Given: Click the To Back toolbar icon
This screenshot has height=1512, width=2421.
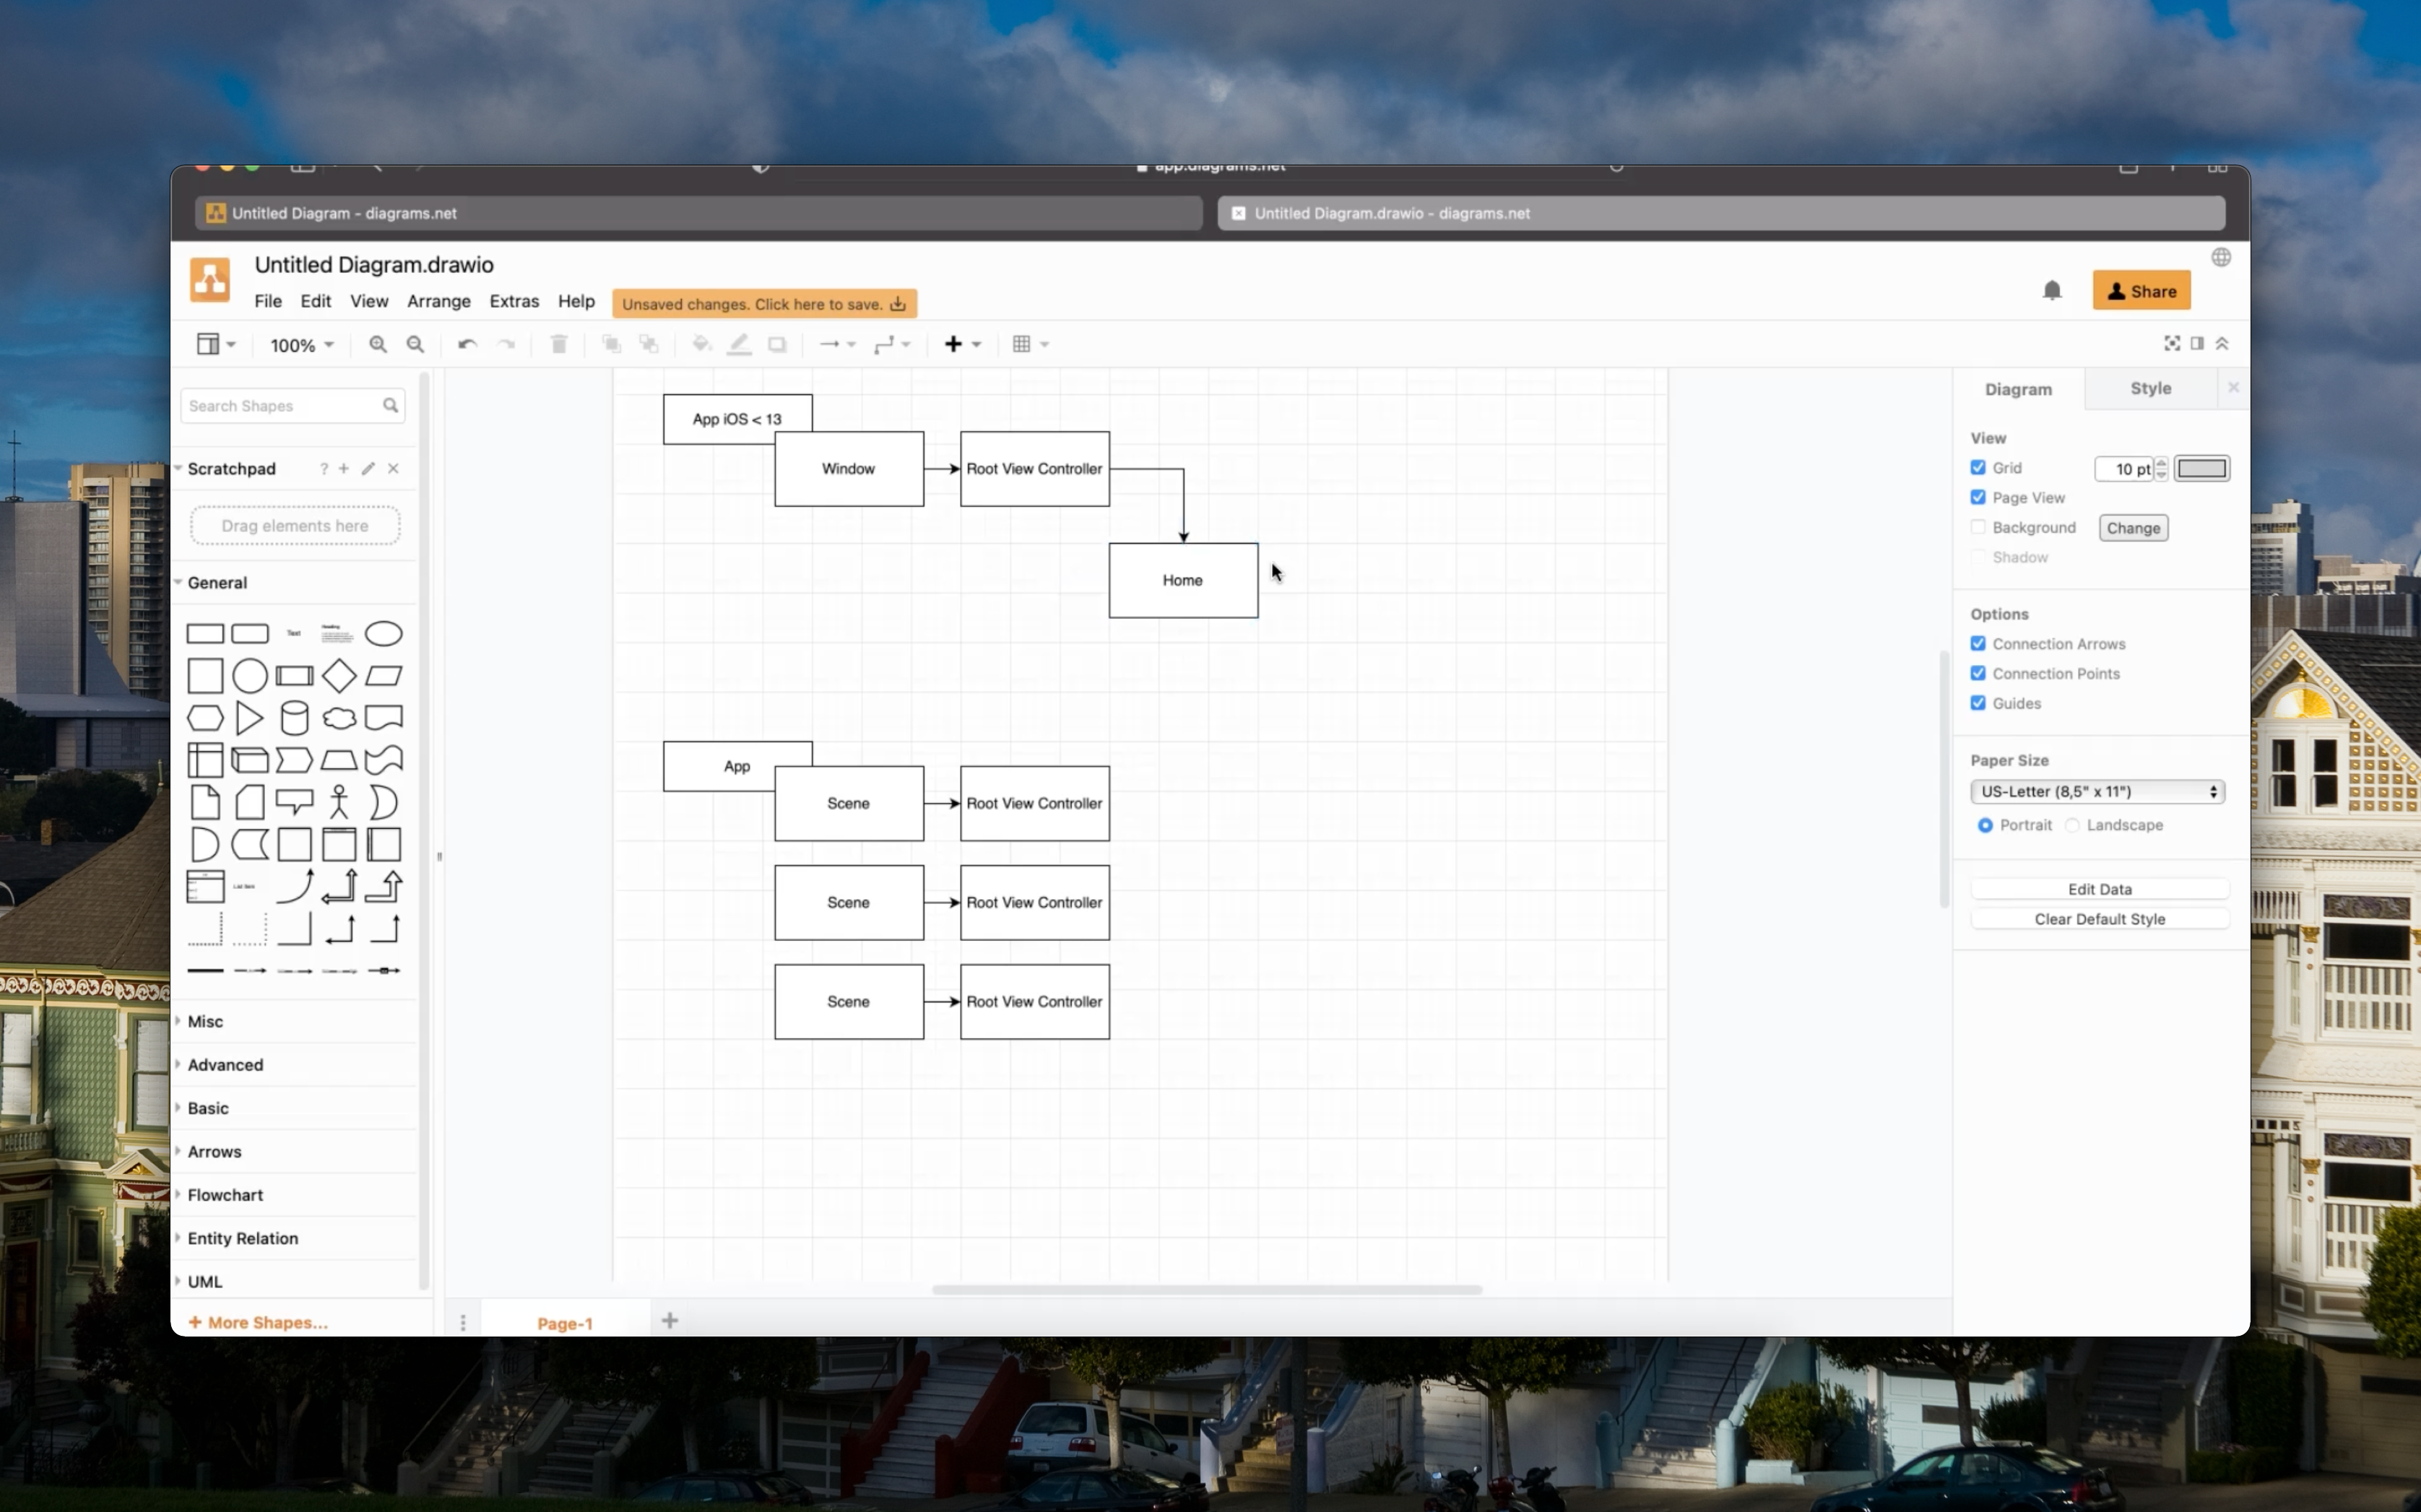Looking at the screenshot, I should tap(649, 344).
